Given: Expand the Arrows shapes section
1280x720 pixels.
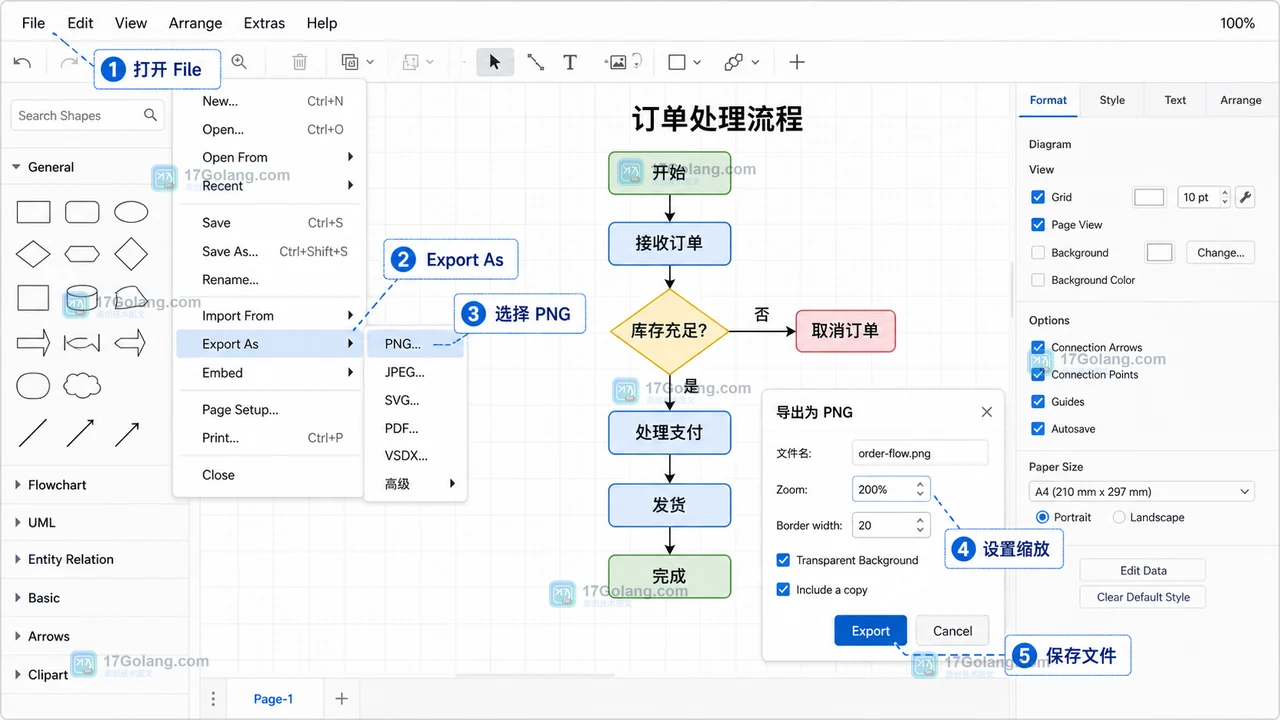Looking at the screenshot, I should point(17,636).
